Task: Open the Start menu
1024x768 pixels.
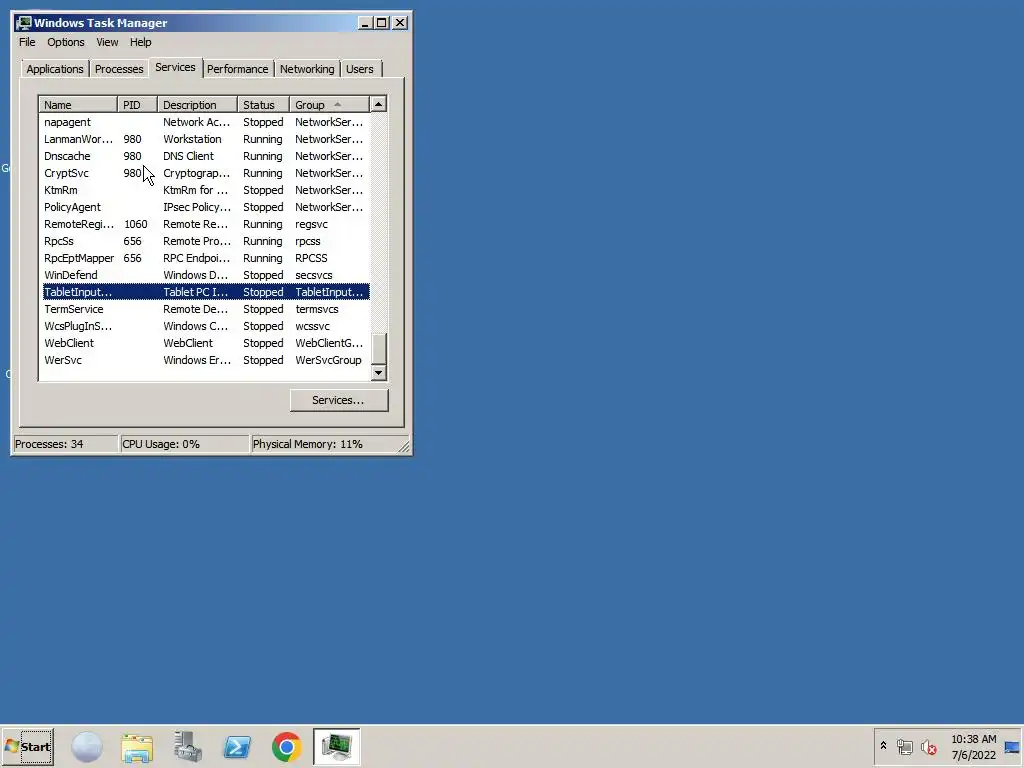Action: (x=28, y=746)
